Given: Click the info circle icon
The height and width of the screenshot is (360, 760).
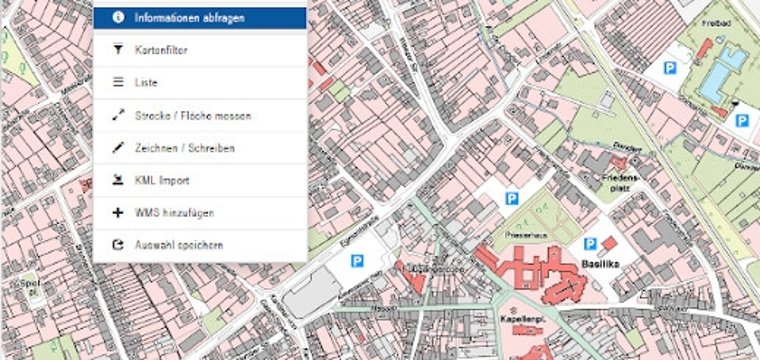Looking at the screenshot, I should click(118, 18).
